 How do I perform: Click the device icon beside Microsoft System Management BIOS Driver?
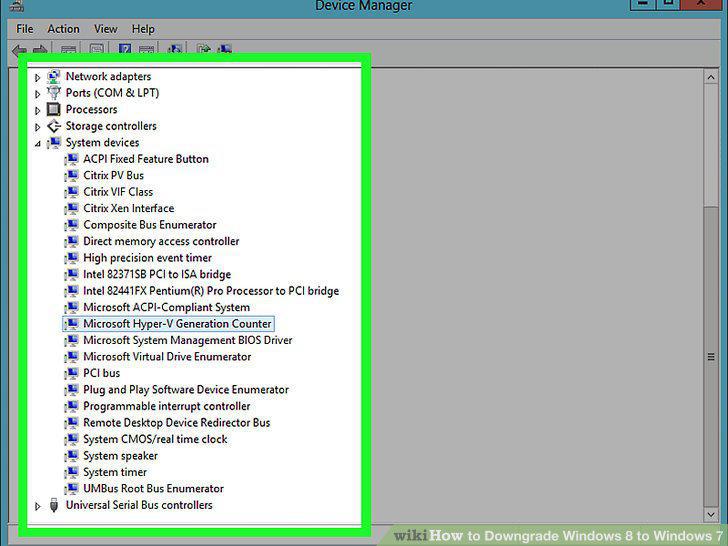click(72, 340)
